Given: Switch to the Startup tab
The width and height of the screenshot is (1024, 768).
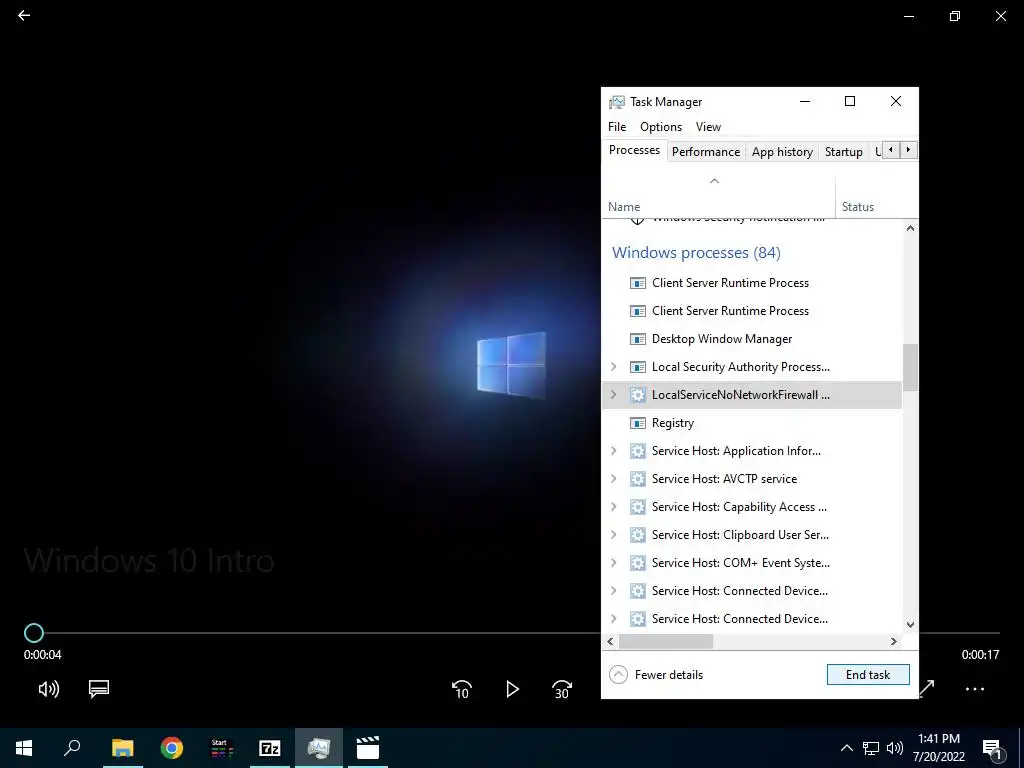Looking at the screenshot, I should click(x=843, y=152).
